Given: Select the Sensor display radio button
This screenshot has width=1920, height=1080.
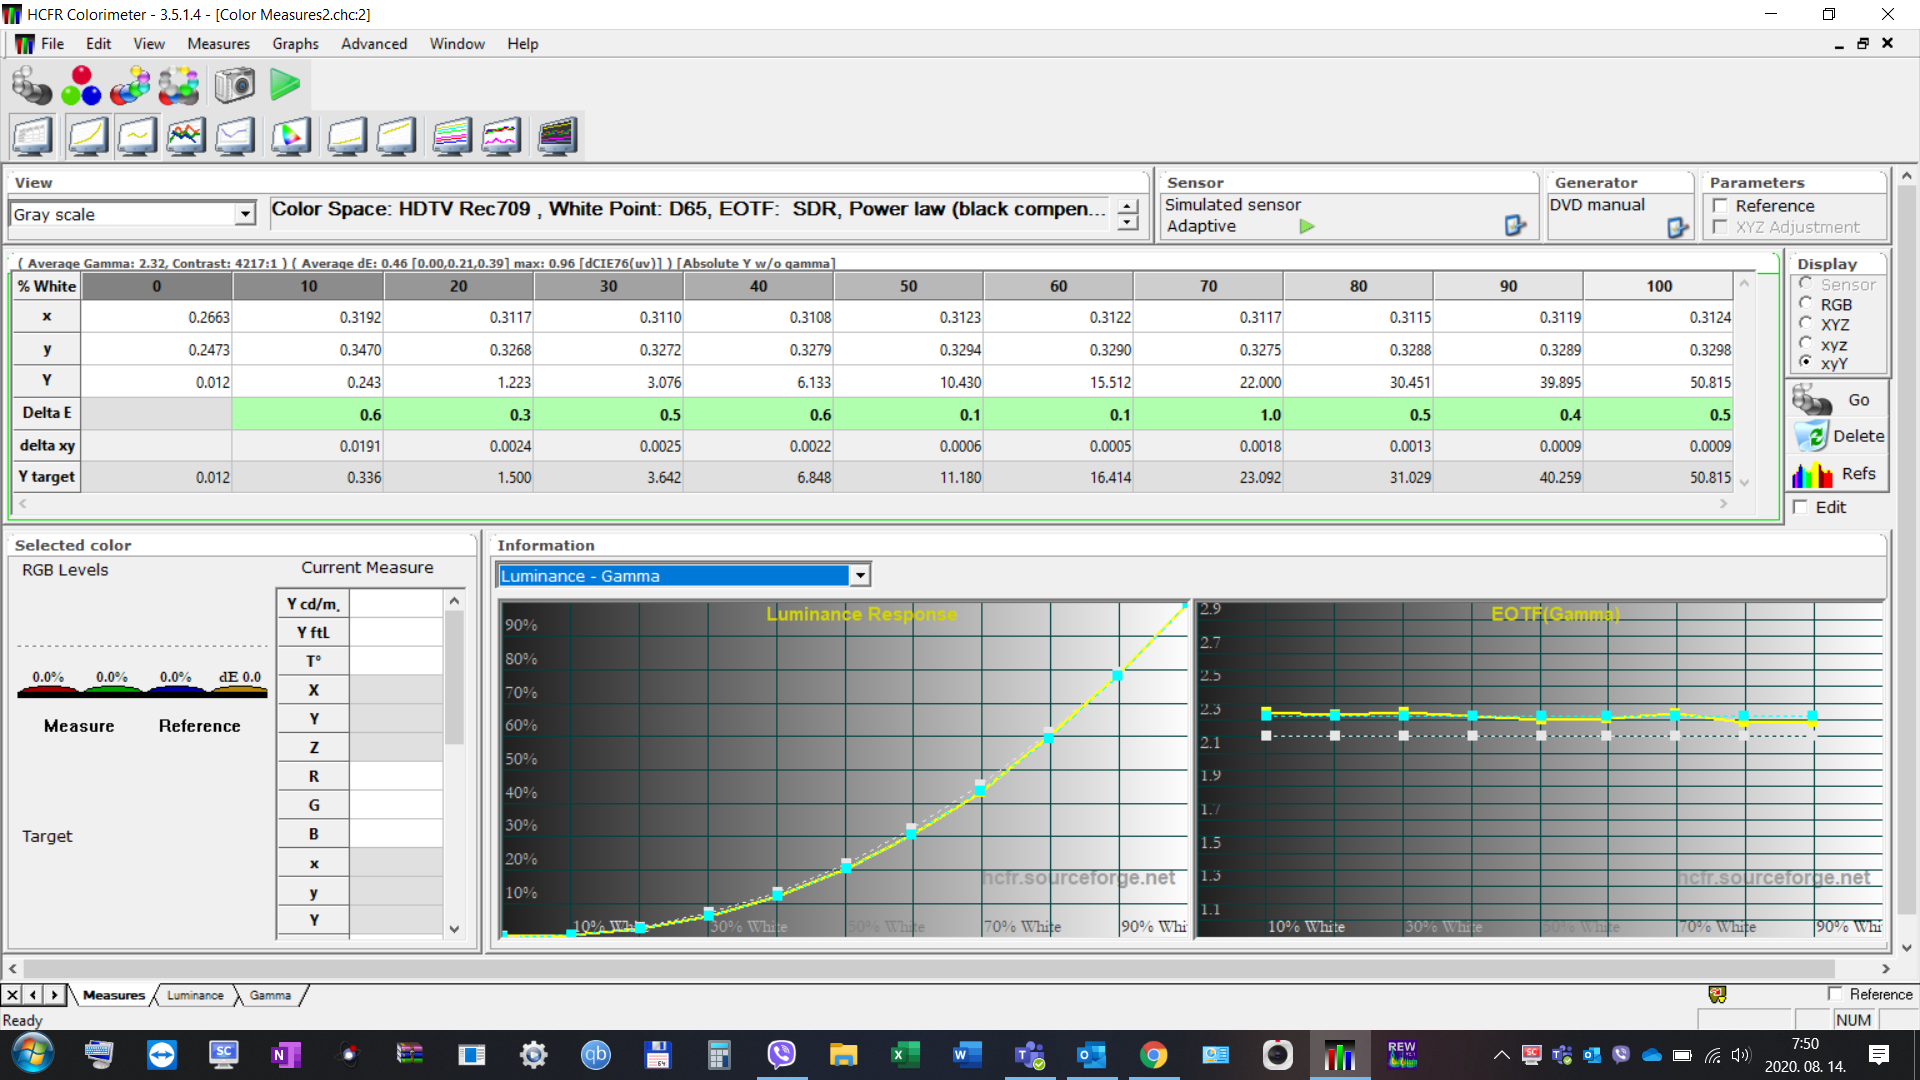Looking at the screenshot, I should point(1806,284).
